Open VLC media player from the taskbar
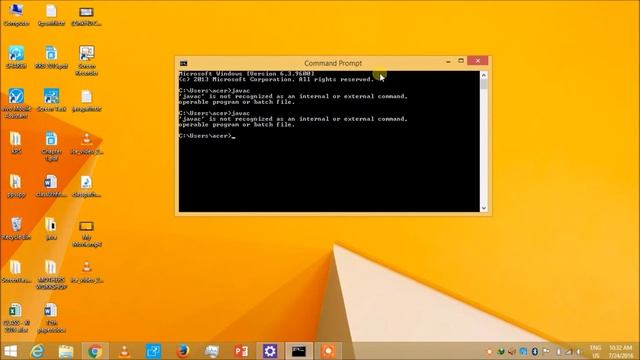 pyautogui.click(x=124, y=351)
